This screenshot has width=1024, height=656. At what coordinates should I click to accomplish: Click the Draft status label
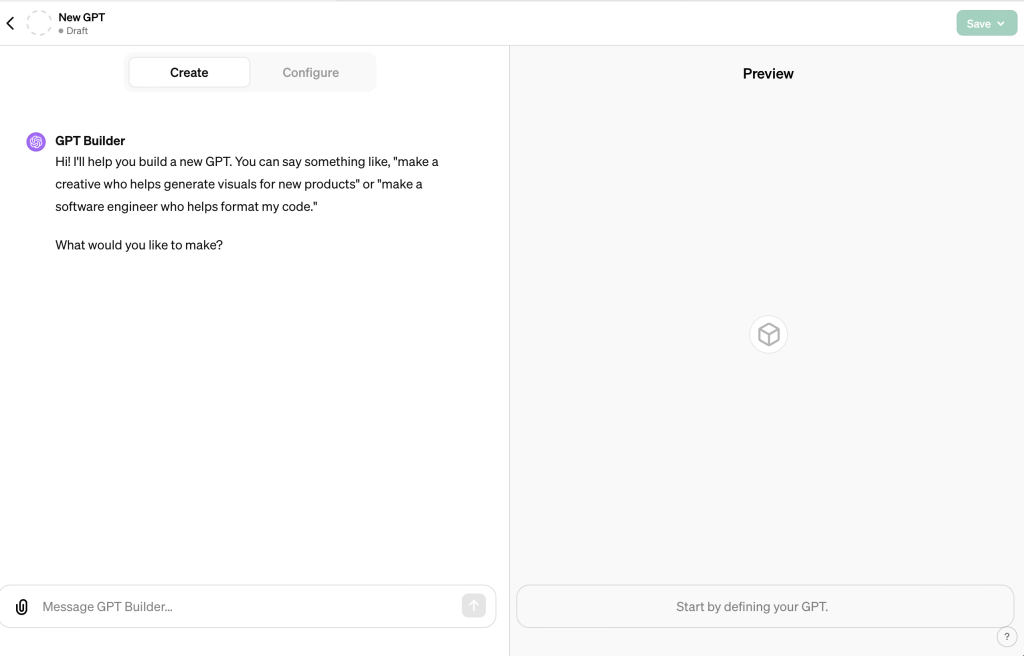77,31
